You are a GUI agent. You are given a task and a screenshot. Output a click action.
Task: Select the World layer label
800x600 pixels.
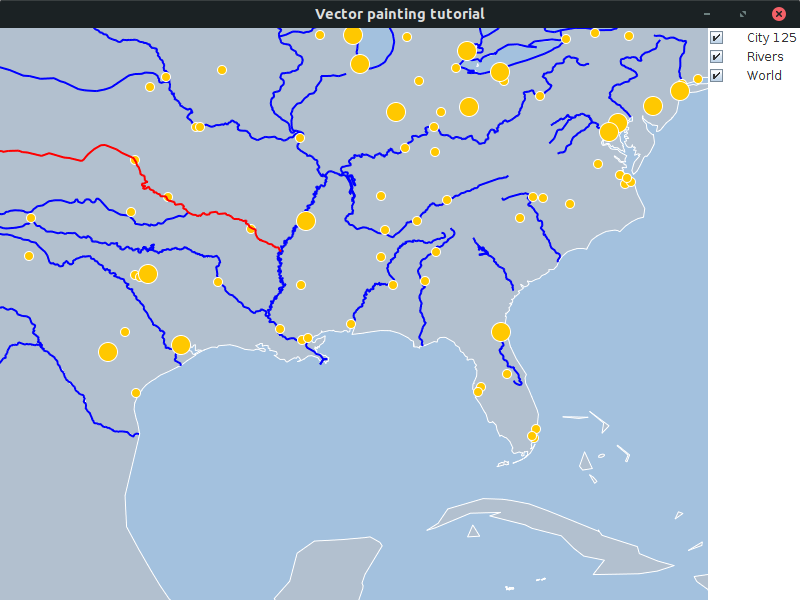point(764,76)
